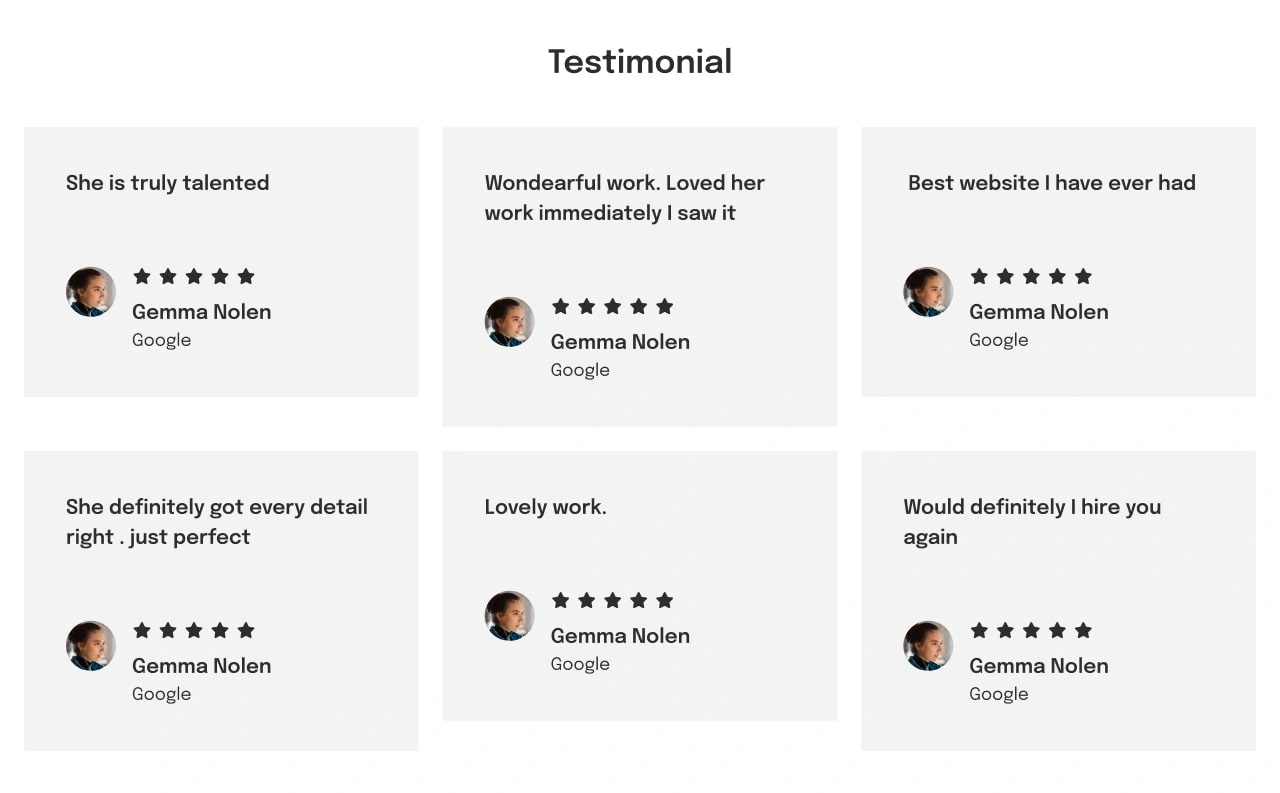Click the fifth star in the 'Best website' card
1280x793 pixels.
click(x=1083, y=276)
